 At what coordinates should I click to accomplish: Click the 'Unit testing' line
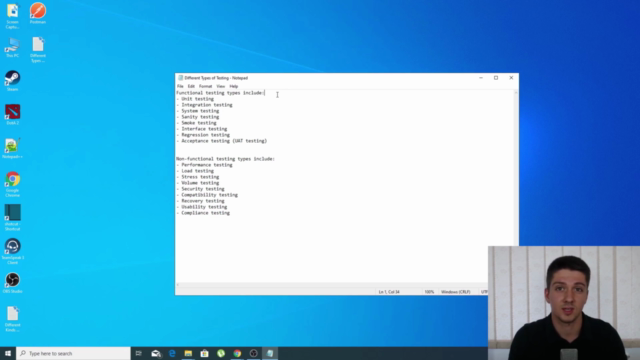[195, 99]
